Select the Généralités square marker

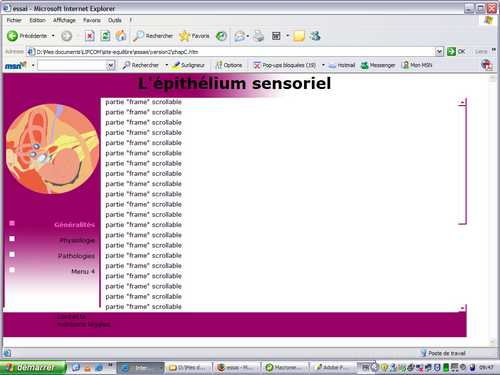coord(12,223)
